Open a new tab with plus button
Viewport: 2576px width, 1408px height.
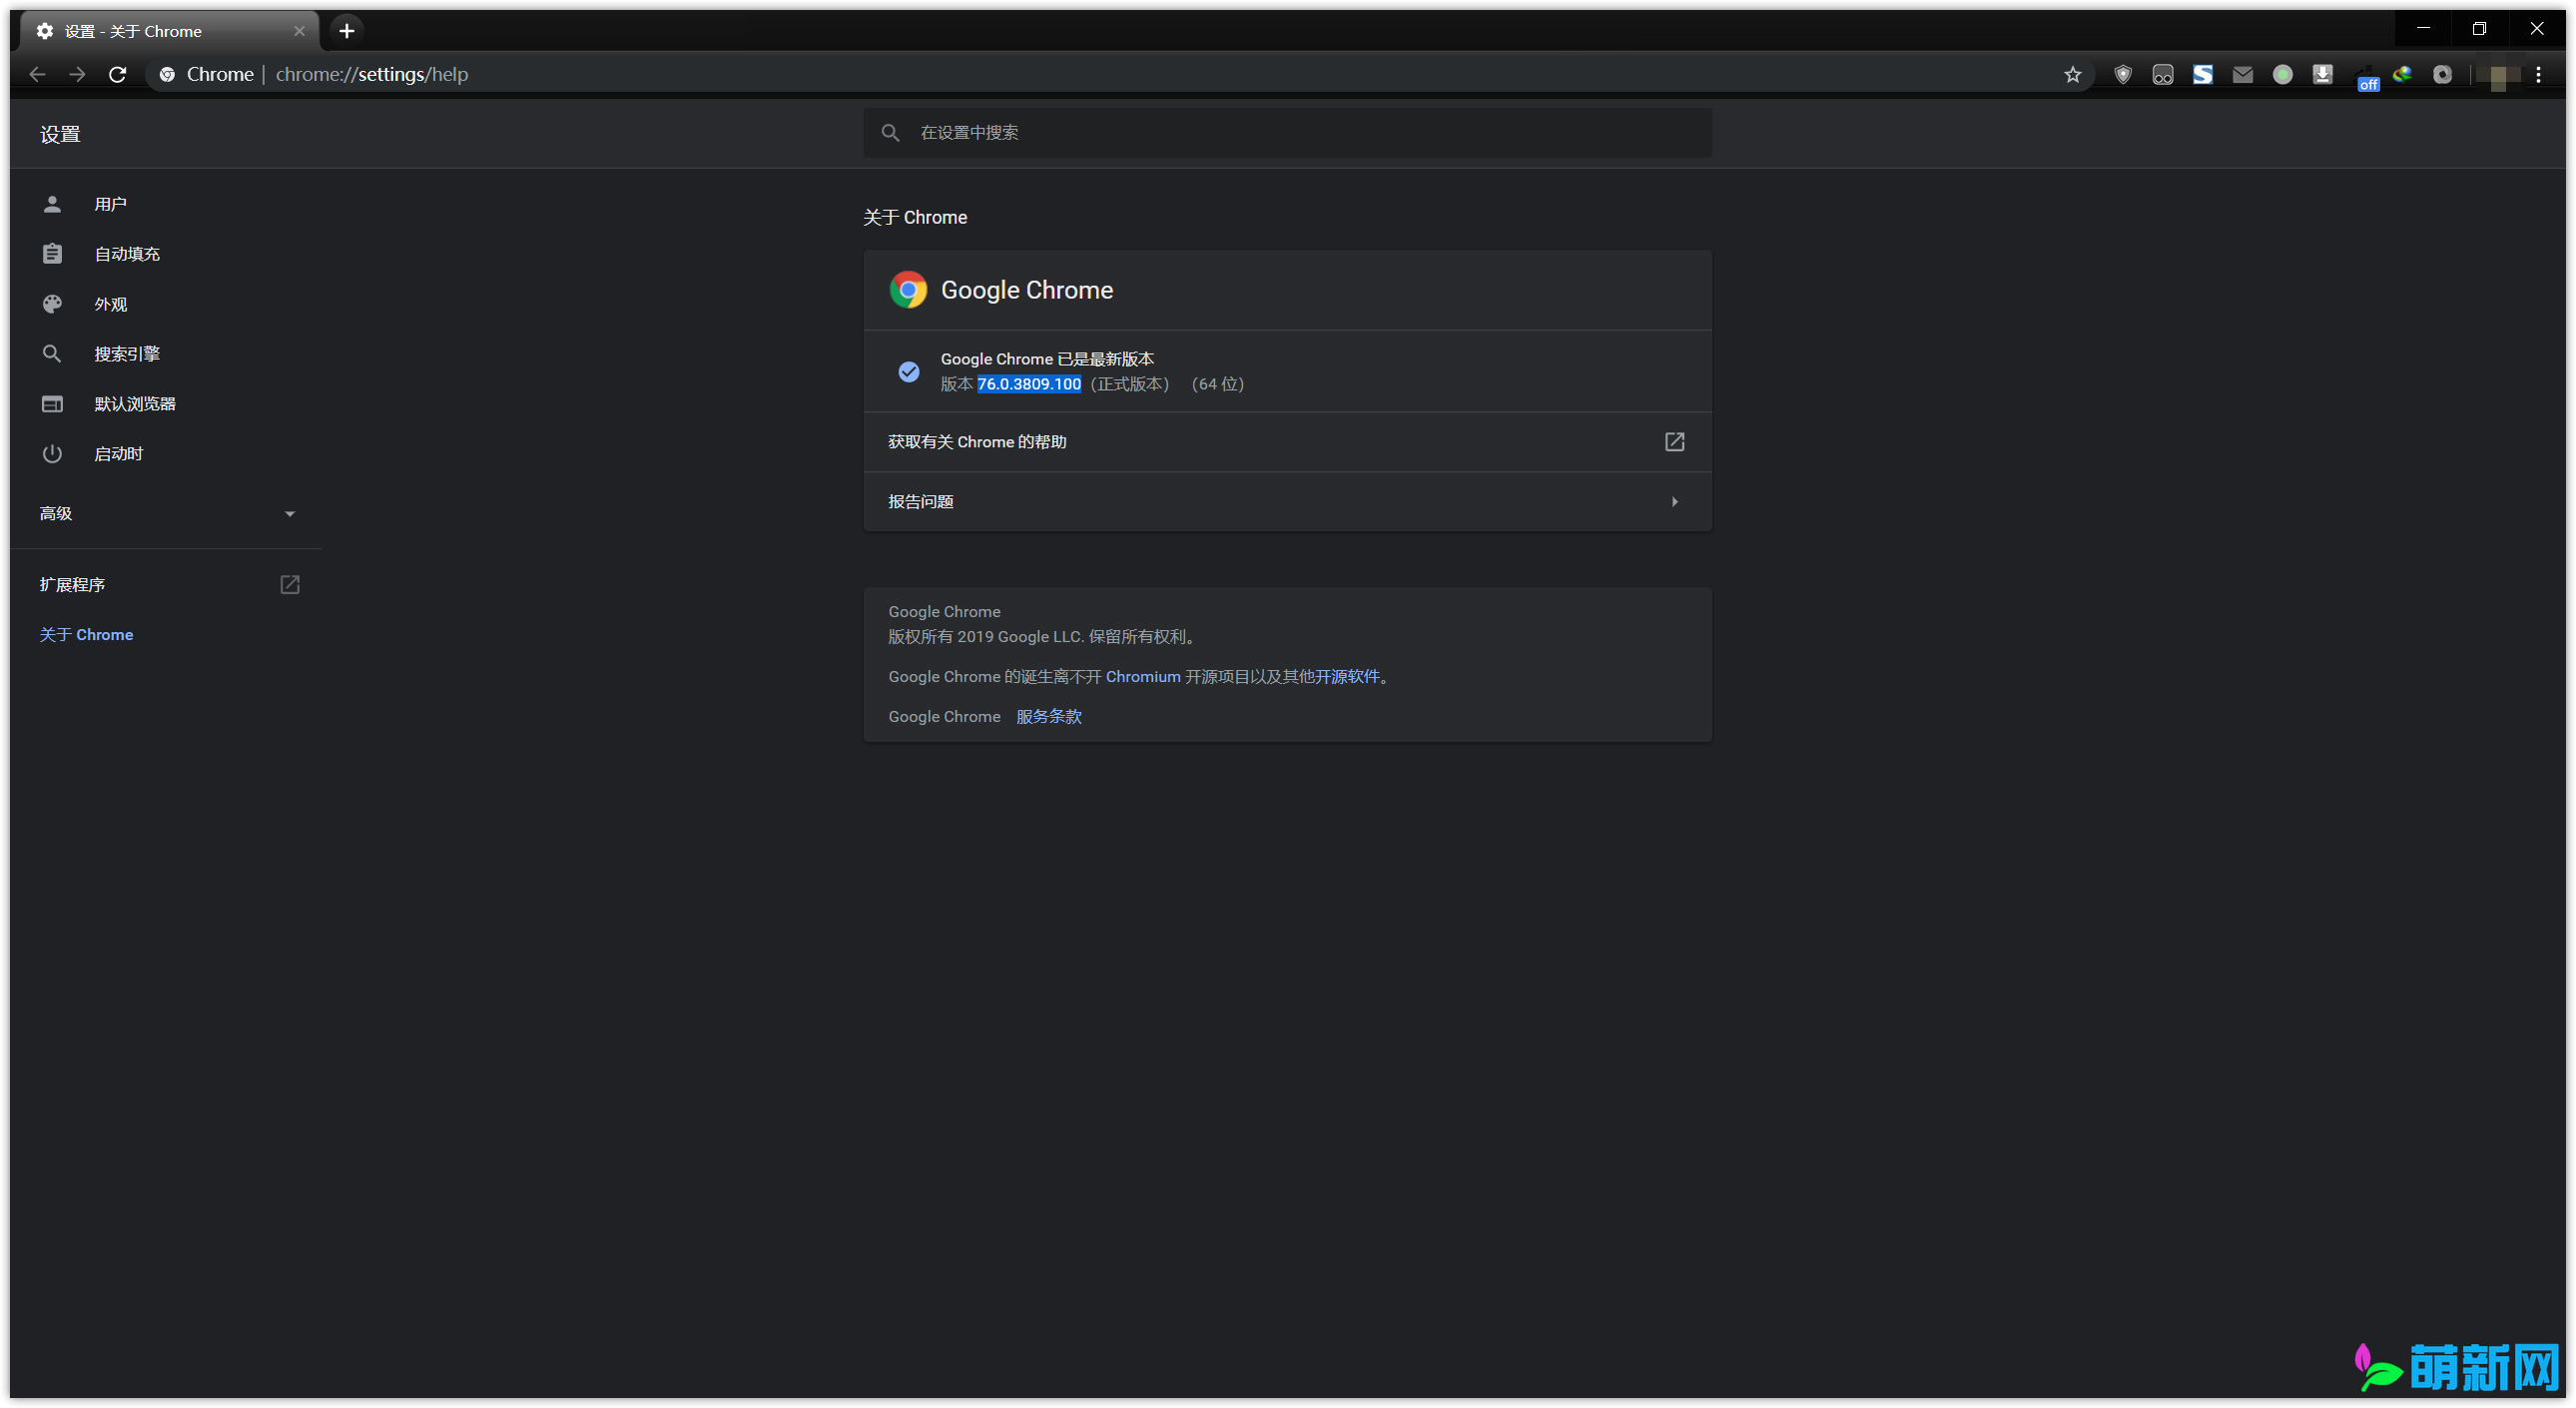[346, 31]
